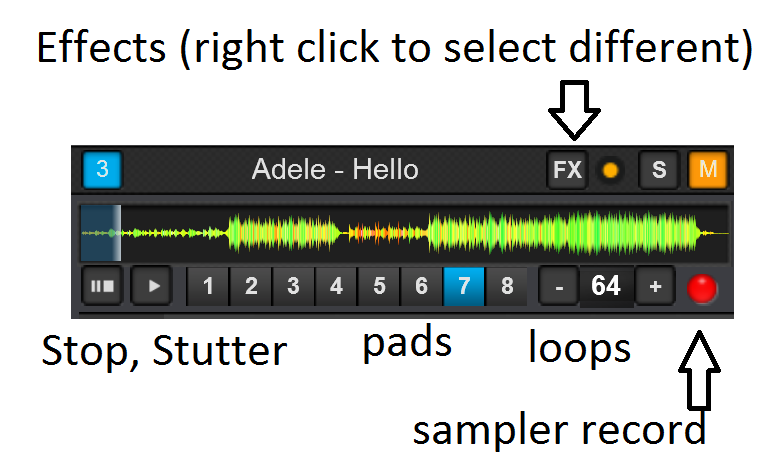
Task: Toggle the FX effects button
Action: [x=567, y=170]
